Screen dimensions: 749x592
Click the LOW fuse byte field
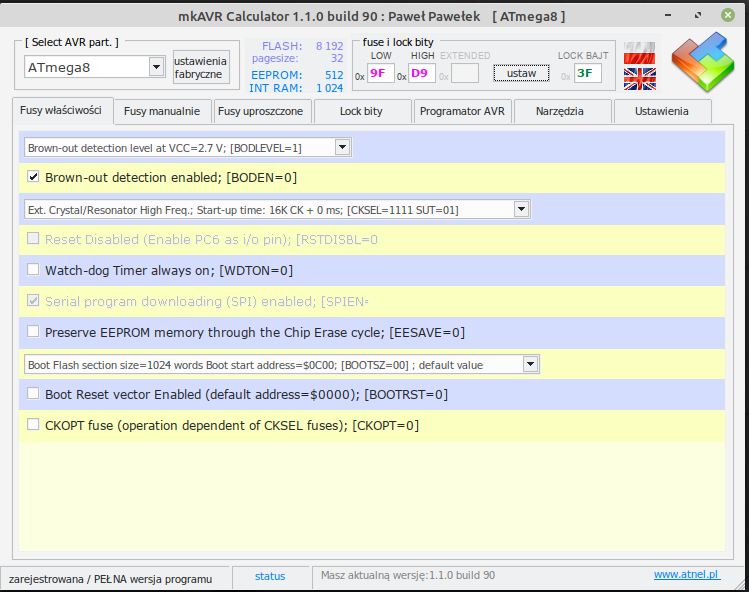pos(381,73)
